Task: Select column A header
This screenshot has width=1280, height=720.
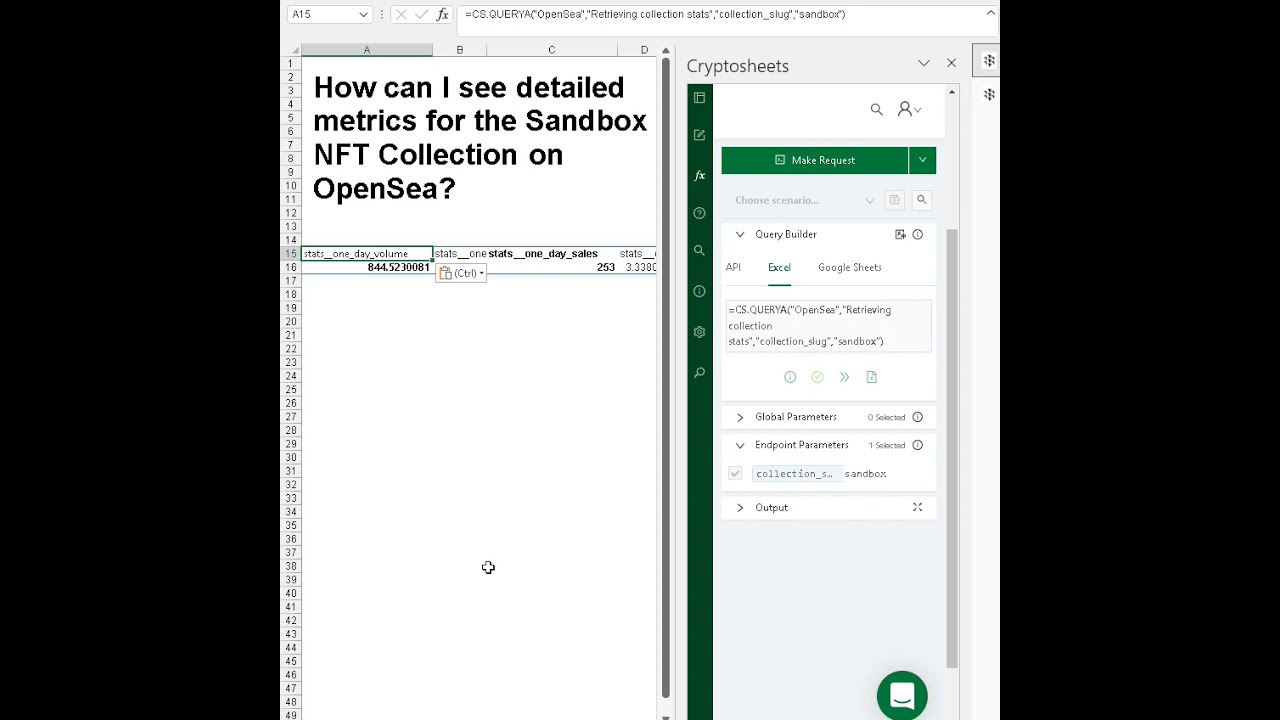Action: 367,50
